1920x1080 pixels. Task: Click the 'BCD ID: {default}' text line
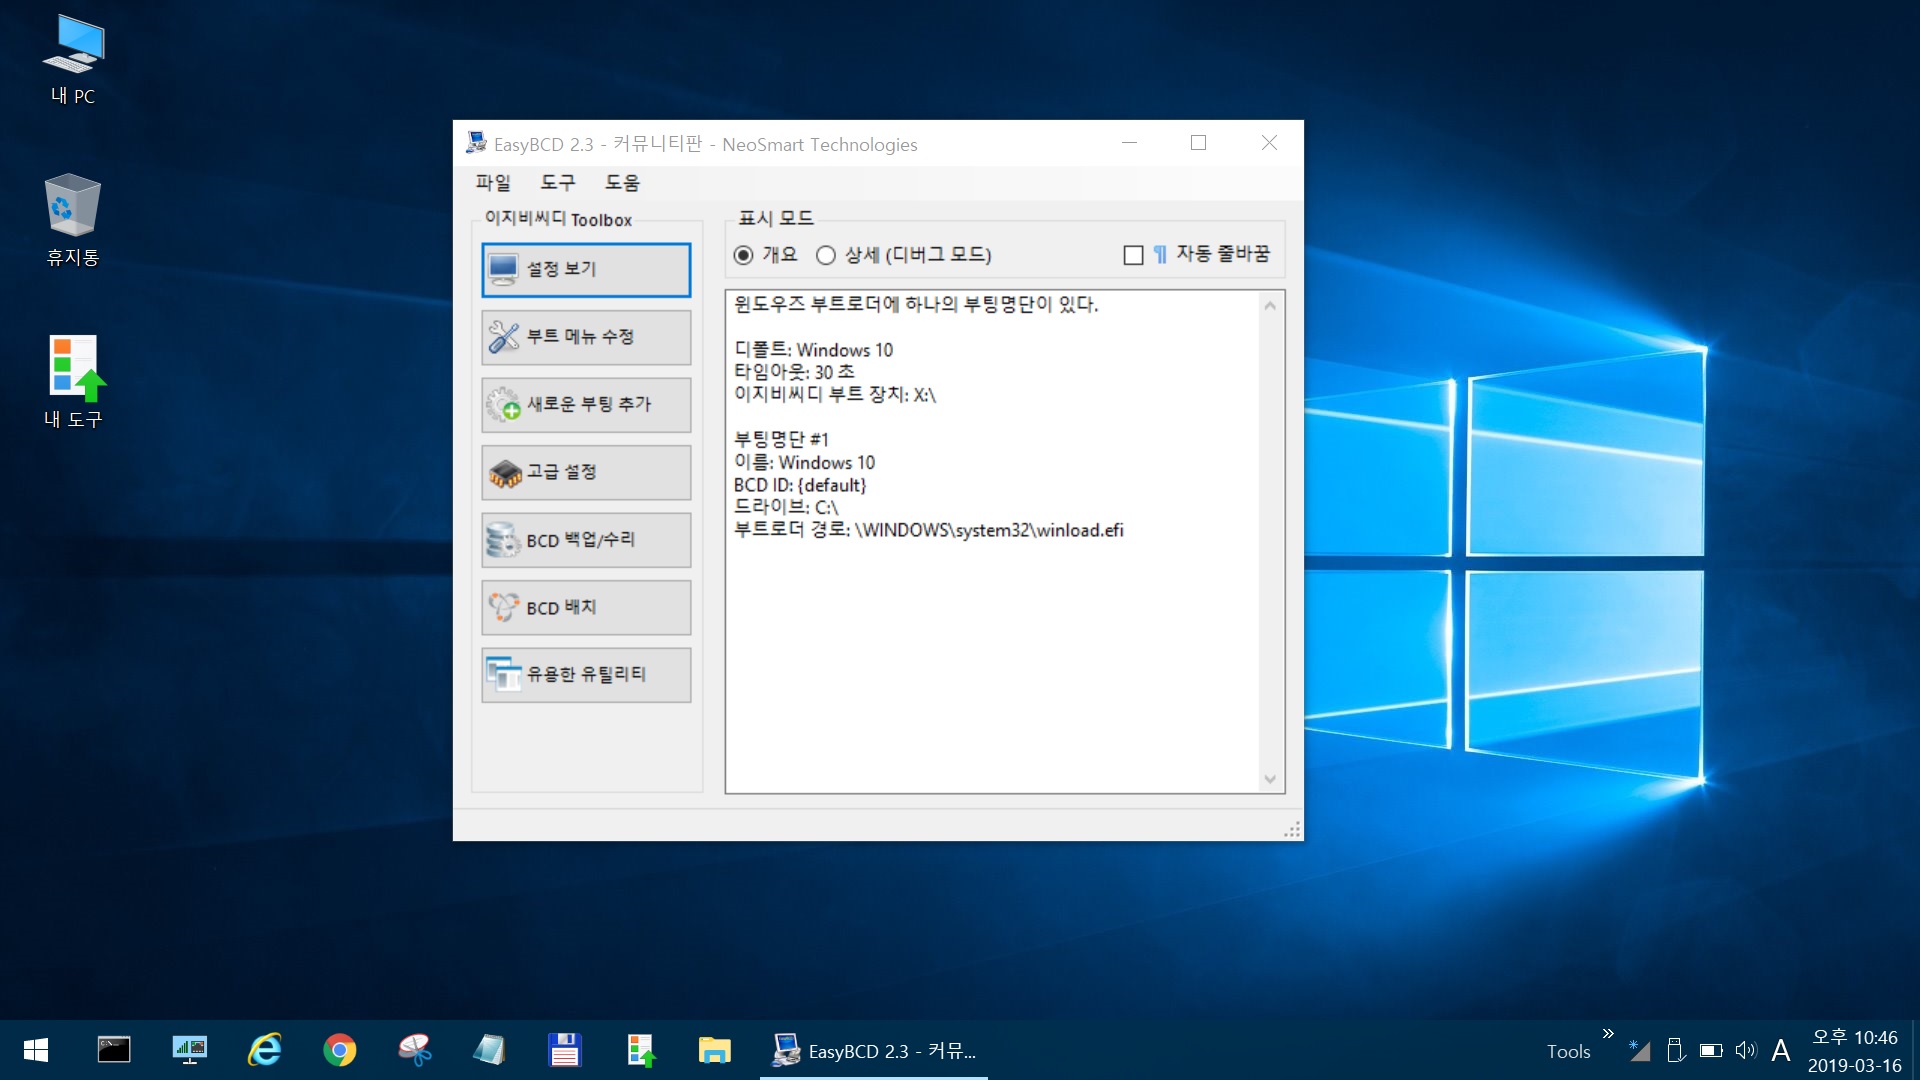(x=800, y=485)
